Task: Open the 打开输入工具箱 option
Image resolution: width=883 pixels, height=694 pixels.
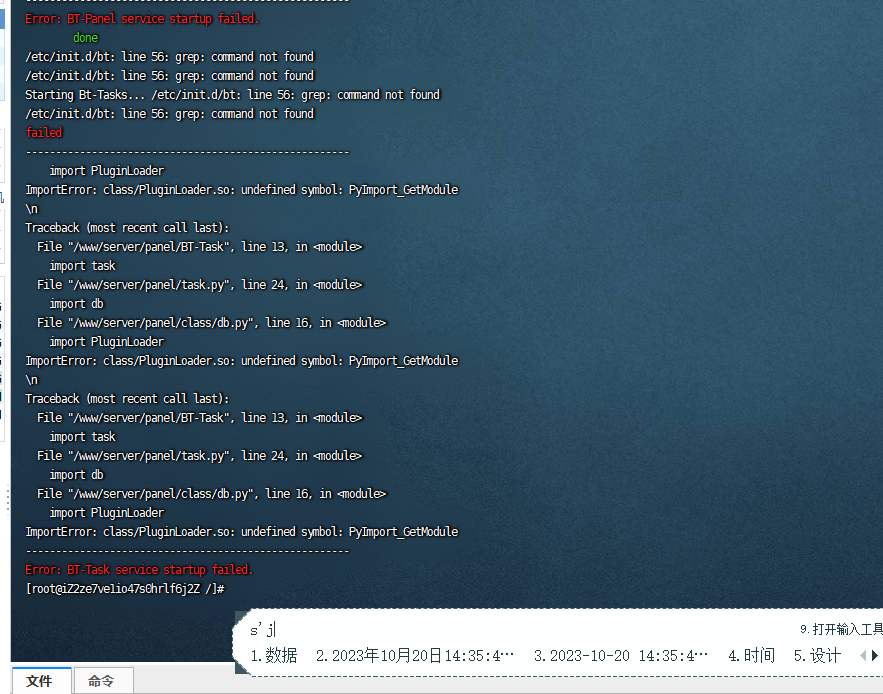Action: click(841, 630)
